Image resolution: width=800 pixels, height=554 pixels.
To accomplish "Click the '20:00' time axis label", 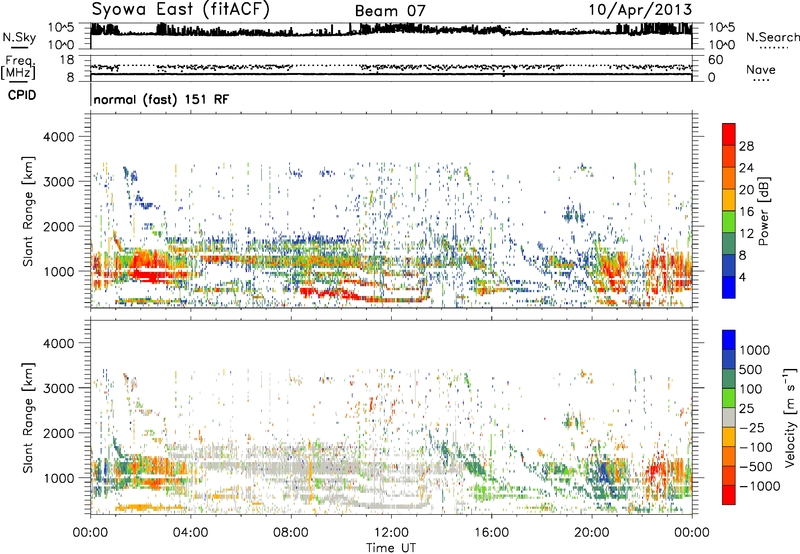I will pyautogui.click(x=592, y=533).
